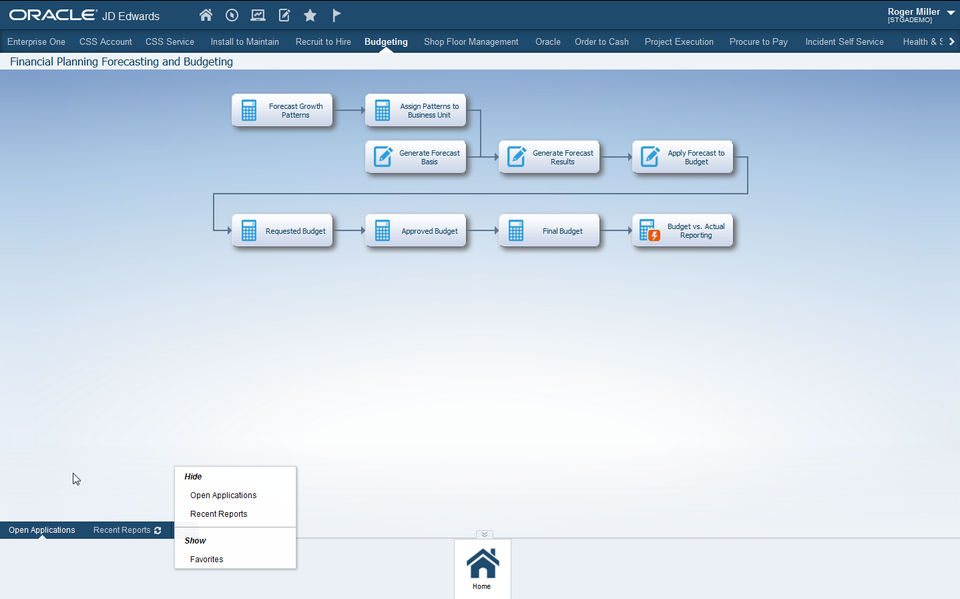Select the Recent Reports carousel tab
The width and height of the screenshot is (960, 599).
[122, 530]
